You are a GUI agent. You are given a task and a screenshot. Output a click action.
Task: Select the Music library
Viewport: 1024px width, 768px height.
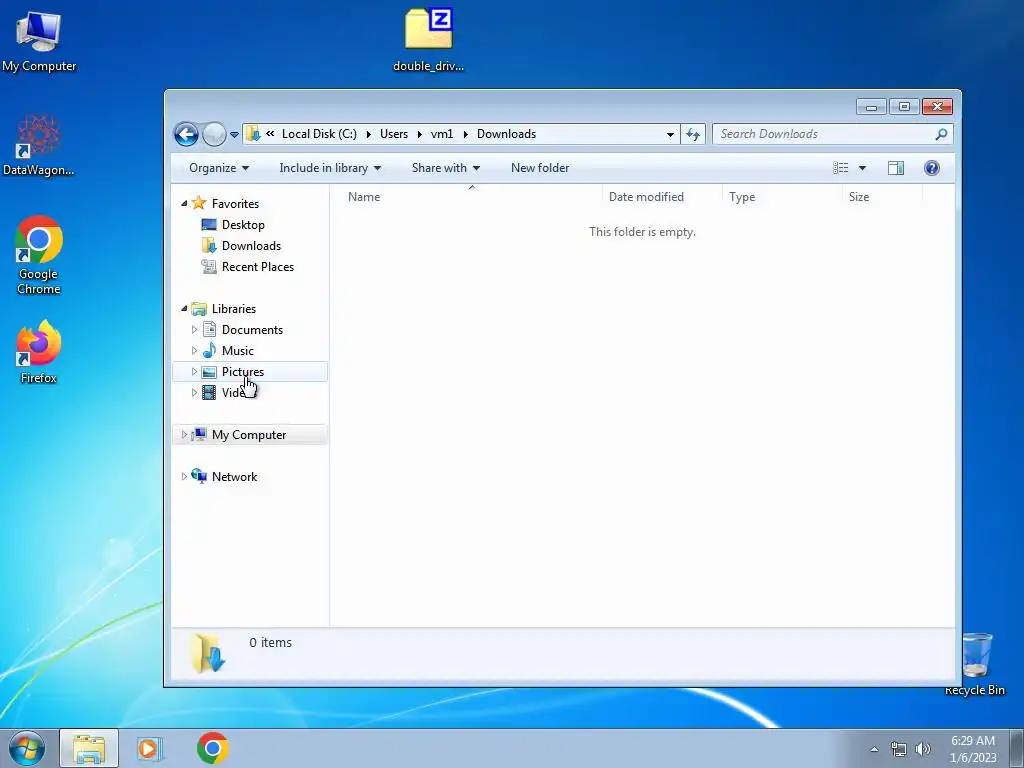238,351
